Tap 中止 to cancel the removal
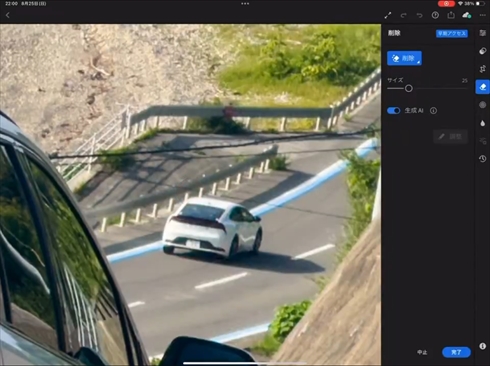The width and height of the screenshot is (490, 366). pos(422,352)
